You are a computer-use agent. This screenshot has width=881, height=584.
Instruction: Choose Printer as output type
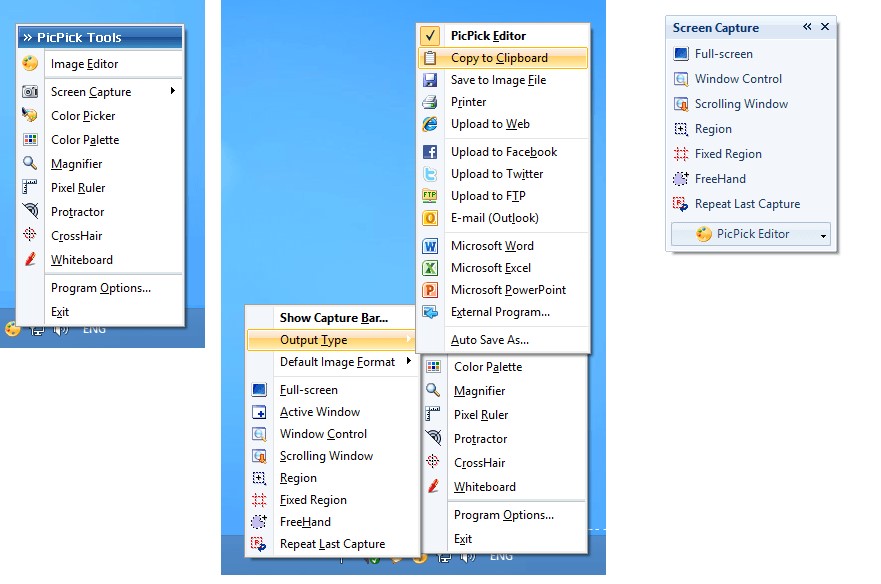tap(468, 102)
